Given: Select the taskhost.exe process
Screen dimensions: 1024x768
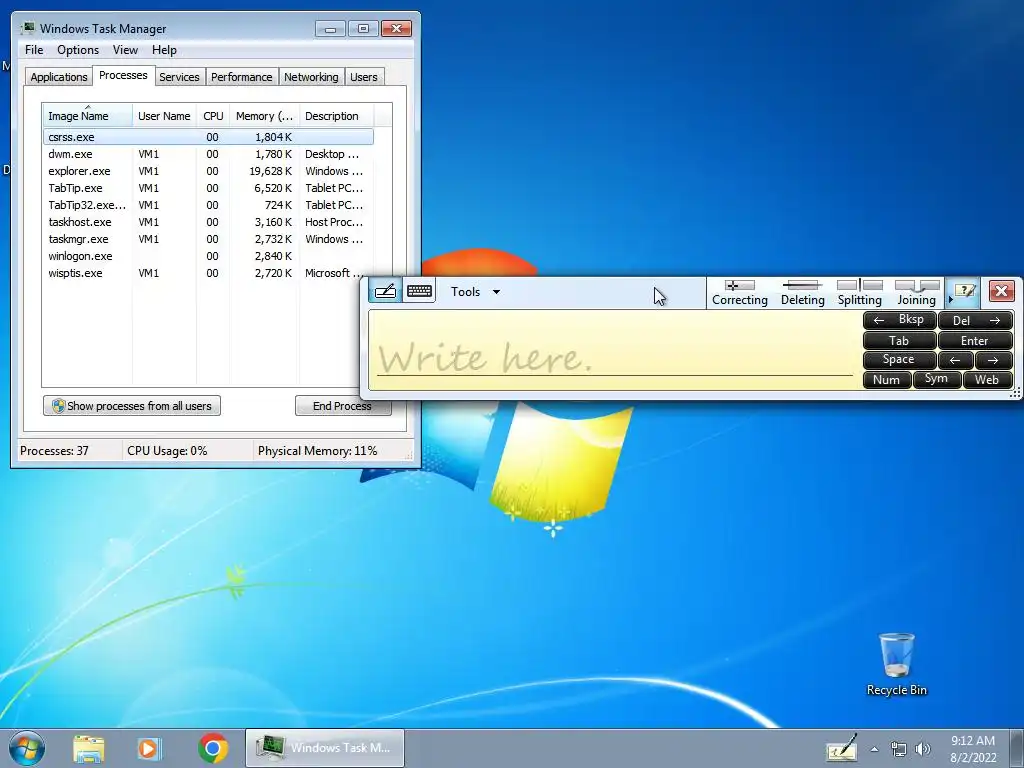Looking at the screenshot, I should (208, 222).
